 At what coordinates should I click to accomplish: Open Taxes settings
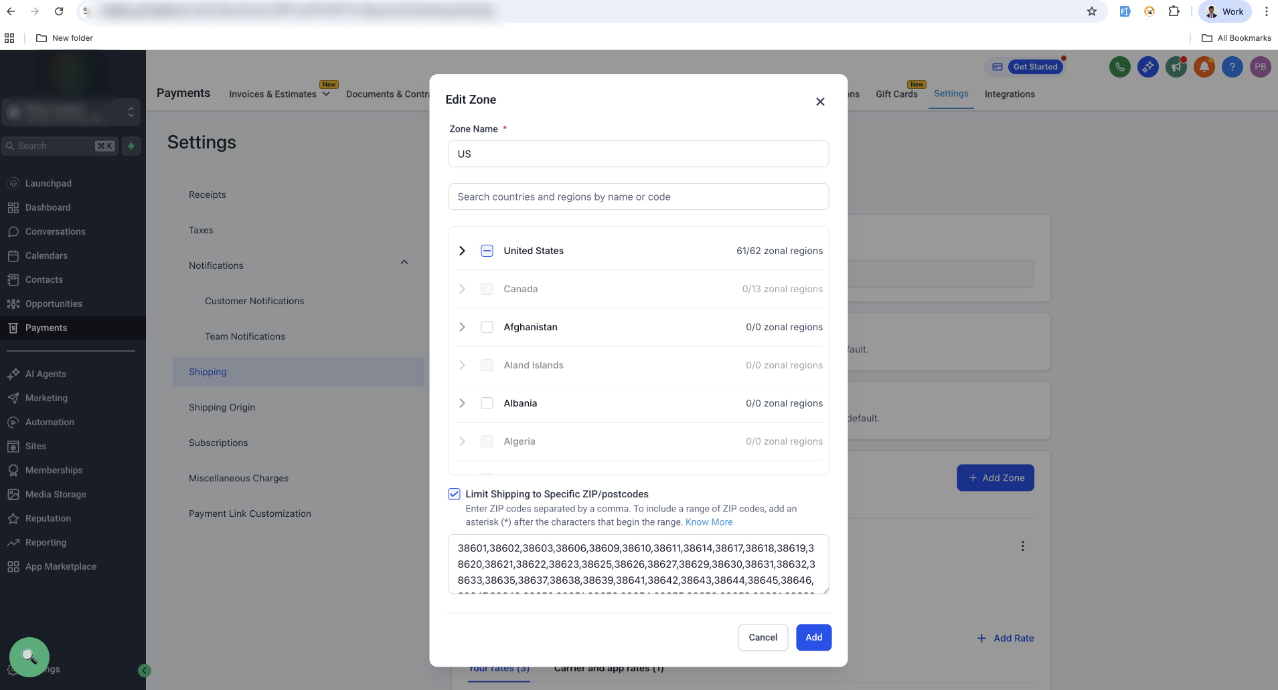pos(201,230)
